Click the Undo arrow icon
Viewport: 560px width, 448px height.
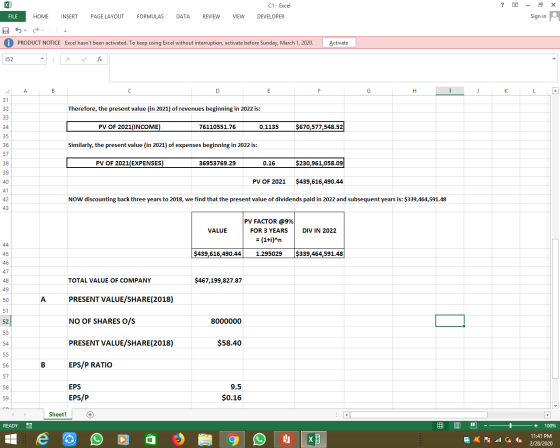pyautogui.click(x=18, y=30)
